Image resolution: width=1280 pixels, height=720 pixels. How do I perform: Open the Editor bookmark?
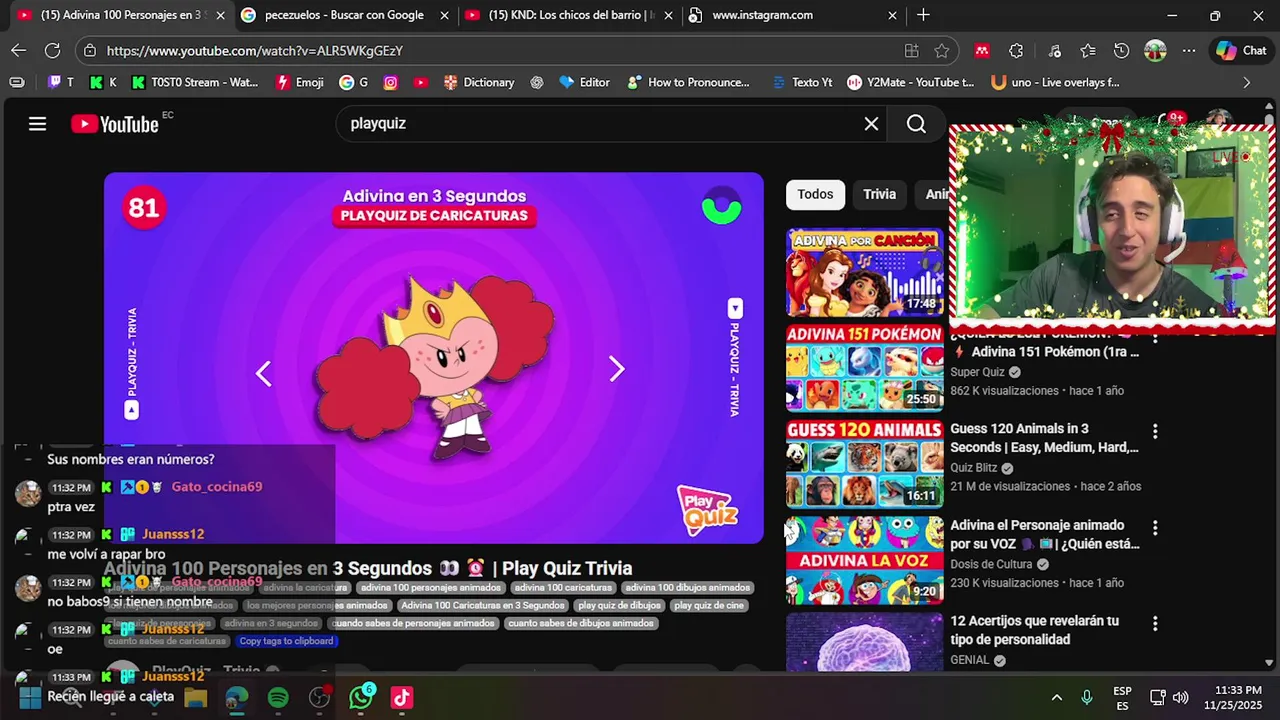click(585, 82)
